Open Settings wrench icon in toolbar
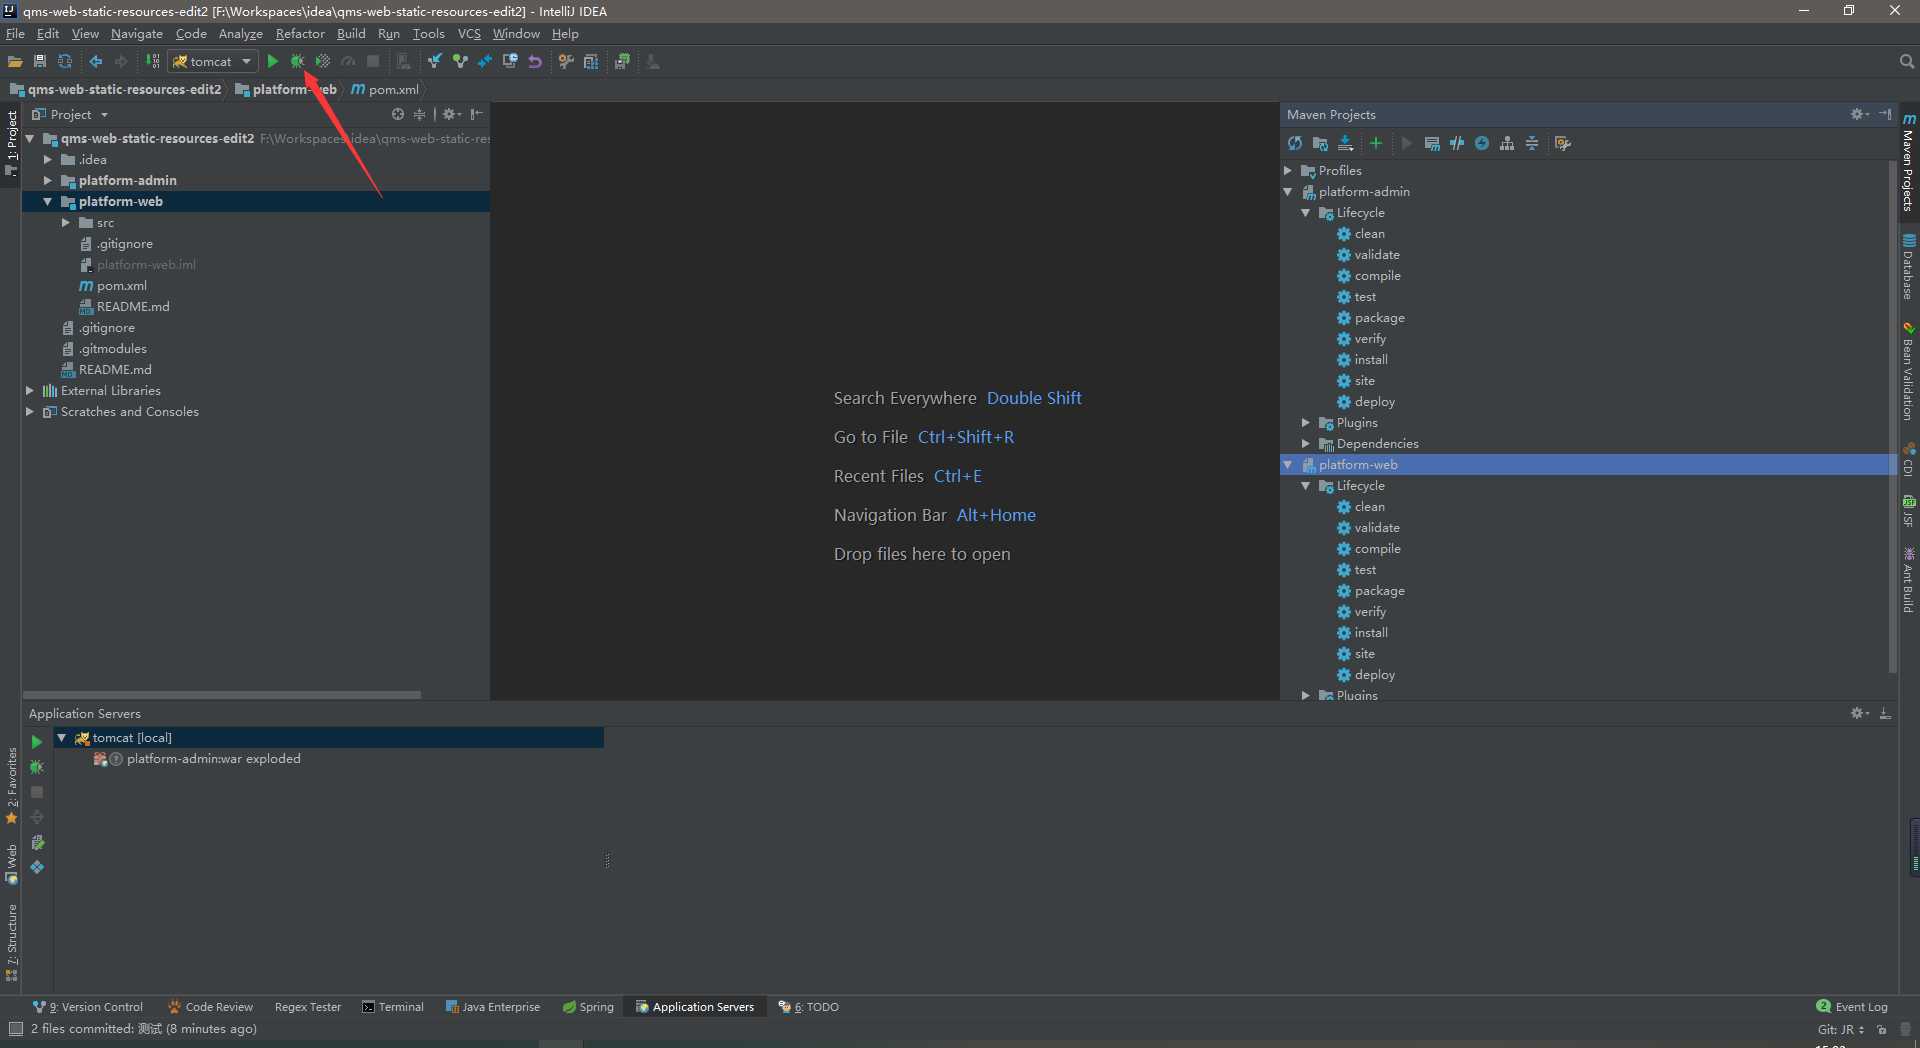 (566, 61)
